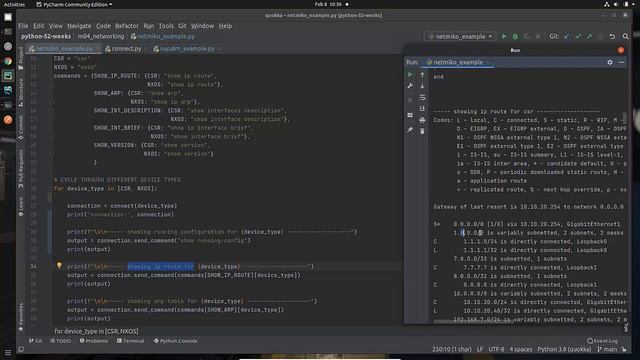
Task: Change UTF-8 file encoding in status bar
Action: click(x=496, y=349)
